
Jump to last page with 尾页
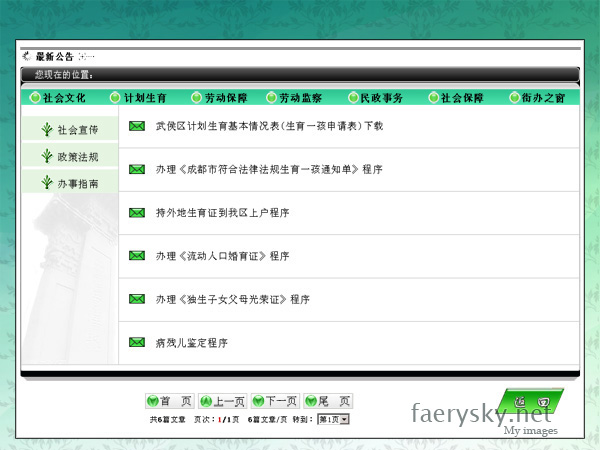(x=328, y=401)
